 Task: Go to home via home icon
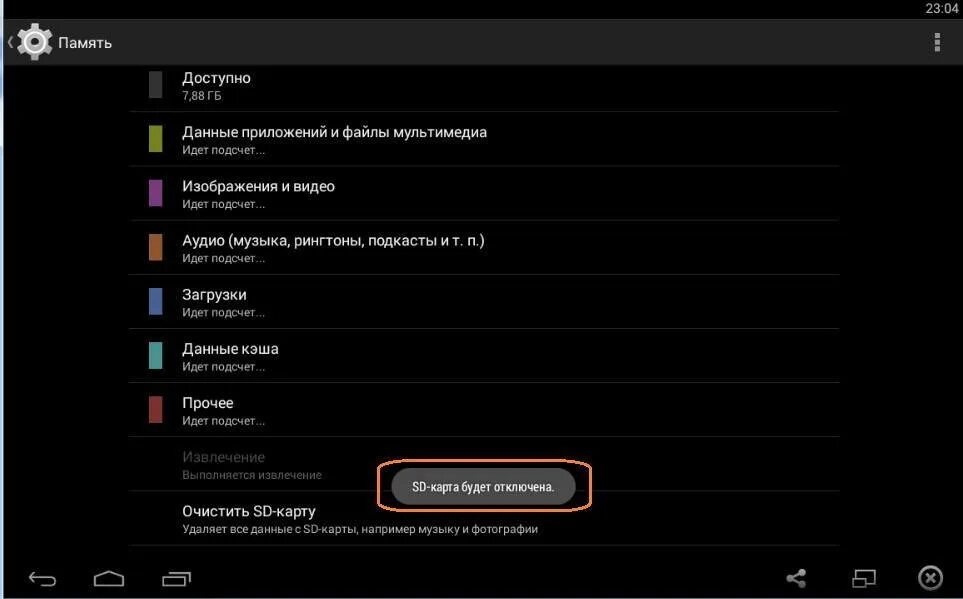click(109, 579)
